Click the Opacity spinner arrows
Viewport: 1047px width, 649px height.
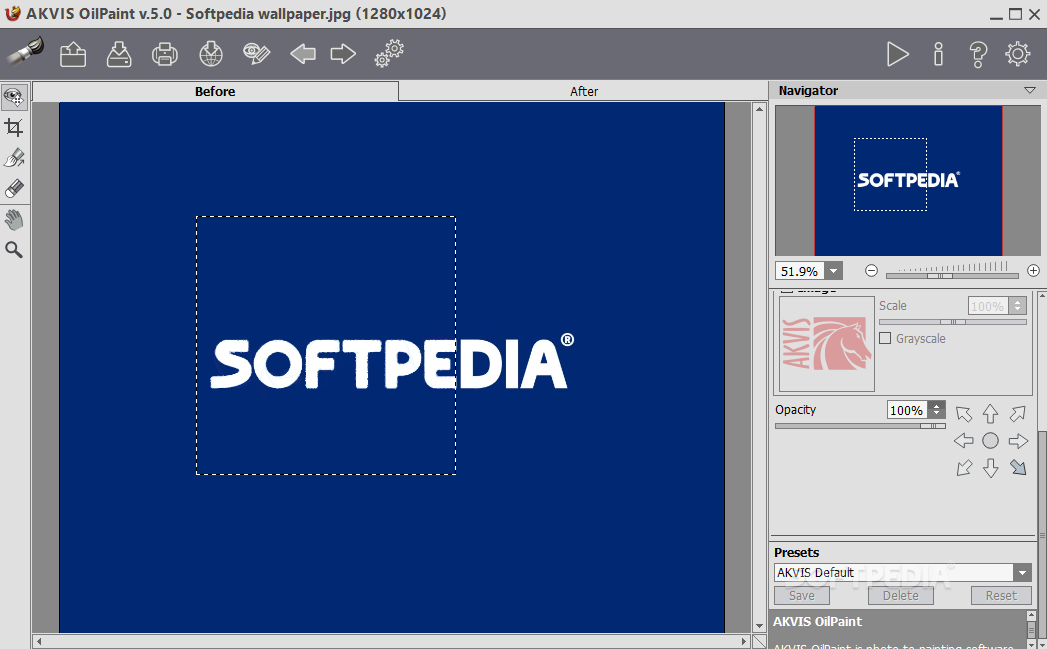(937, 410)
